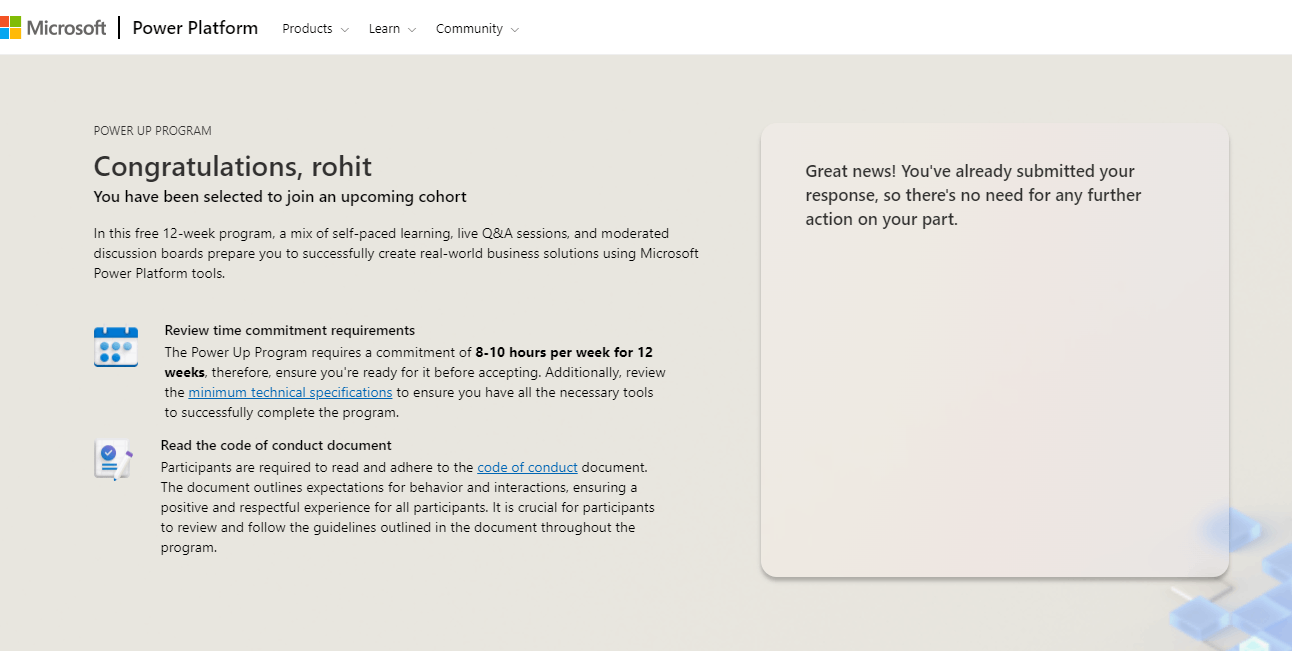This screenshot has height=651, width=1292.
Task: Open the minimum technical specifications link
Action: coord(290,393)
